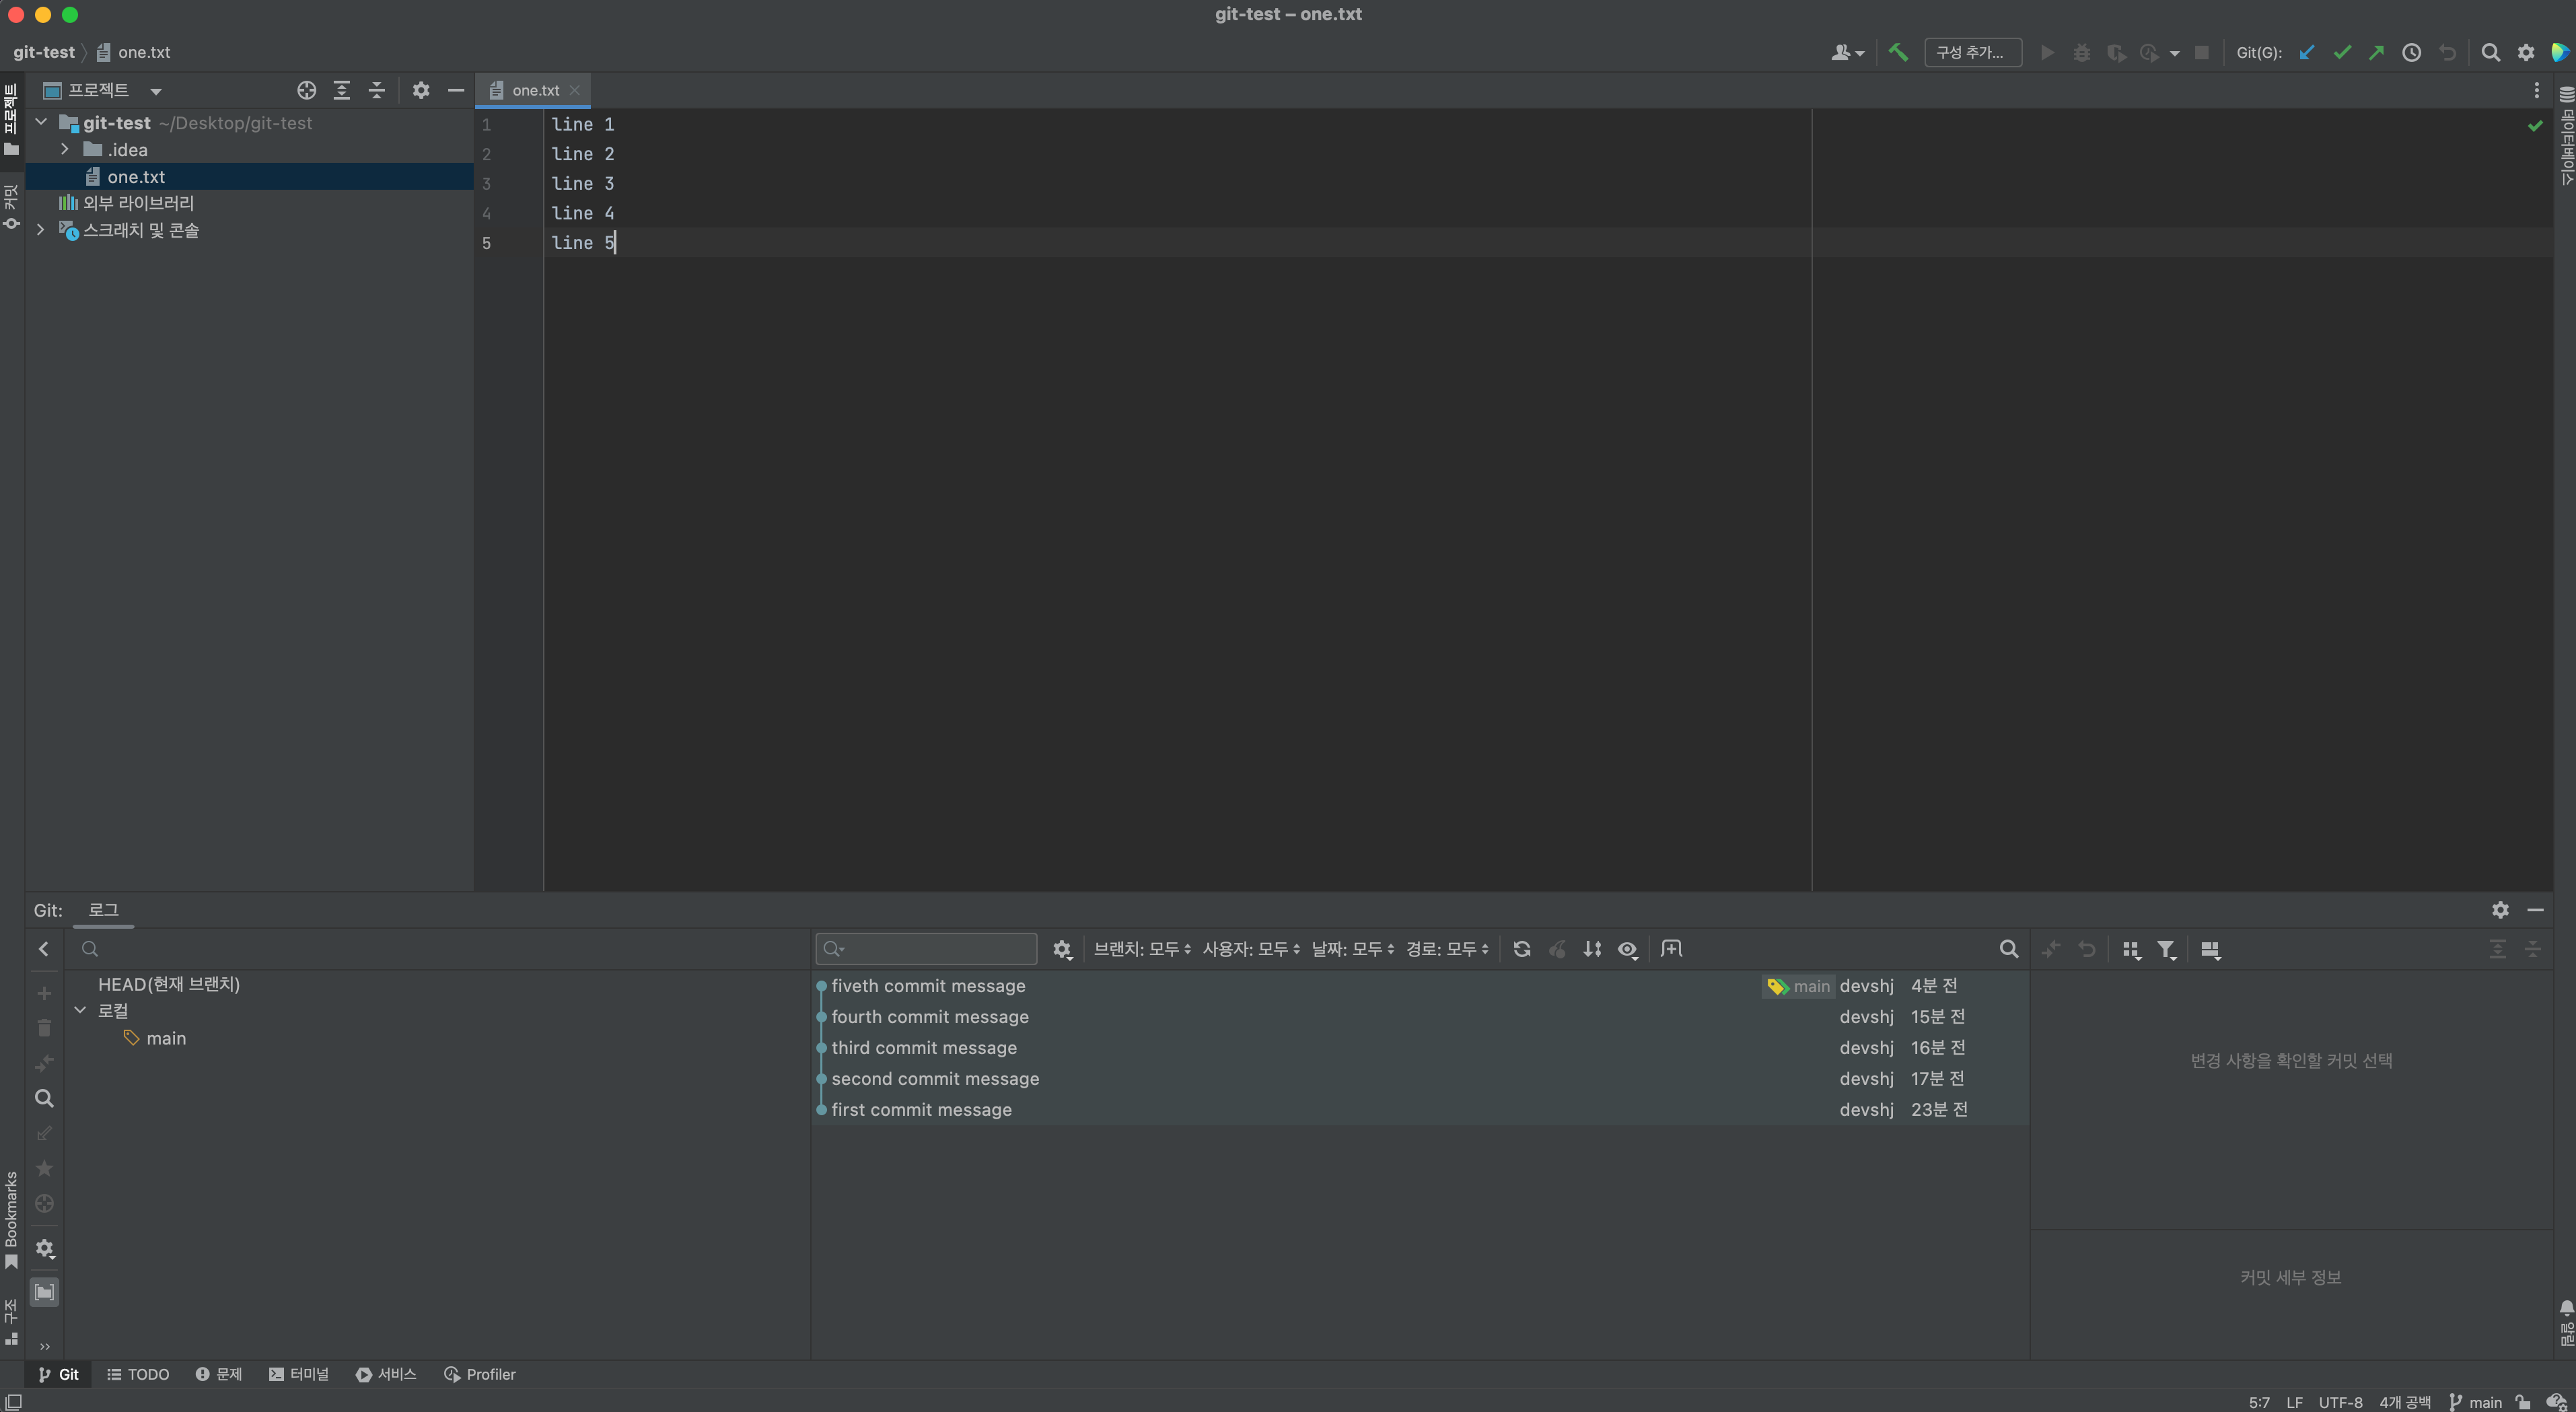Open Git history clock icon

[x=2412, y=52]
